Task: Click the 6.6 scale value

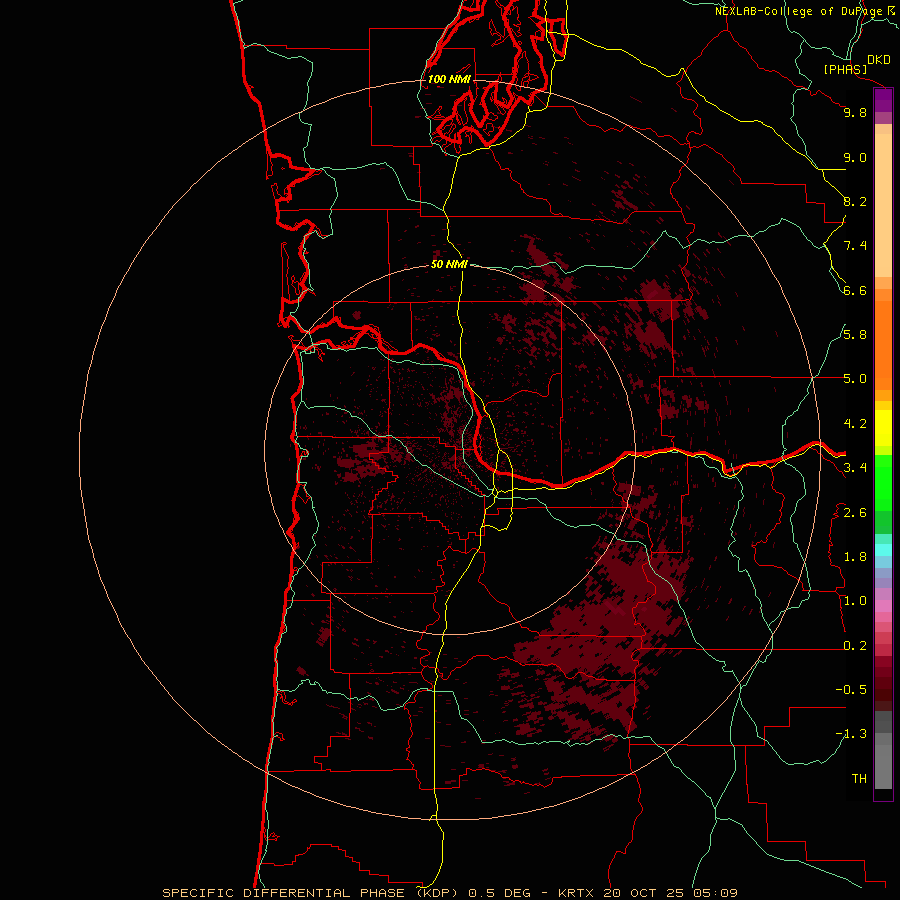Action: coord(855,290)
